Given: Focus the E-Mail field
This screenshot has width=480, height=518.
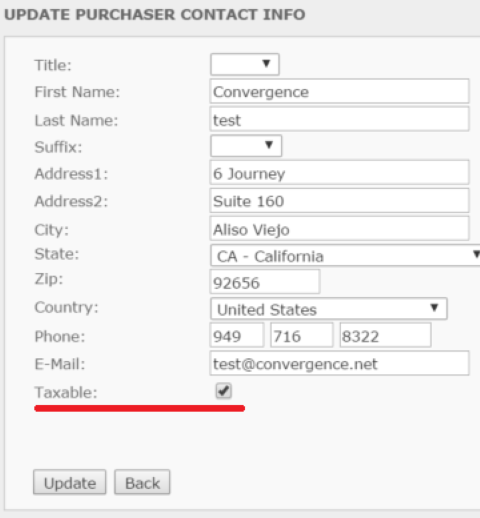Looking at the screenshot, I should 339,363.
